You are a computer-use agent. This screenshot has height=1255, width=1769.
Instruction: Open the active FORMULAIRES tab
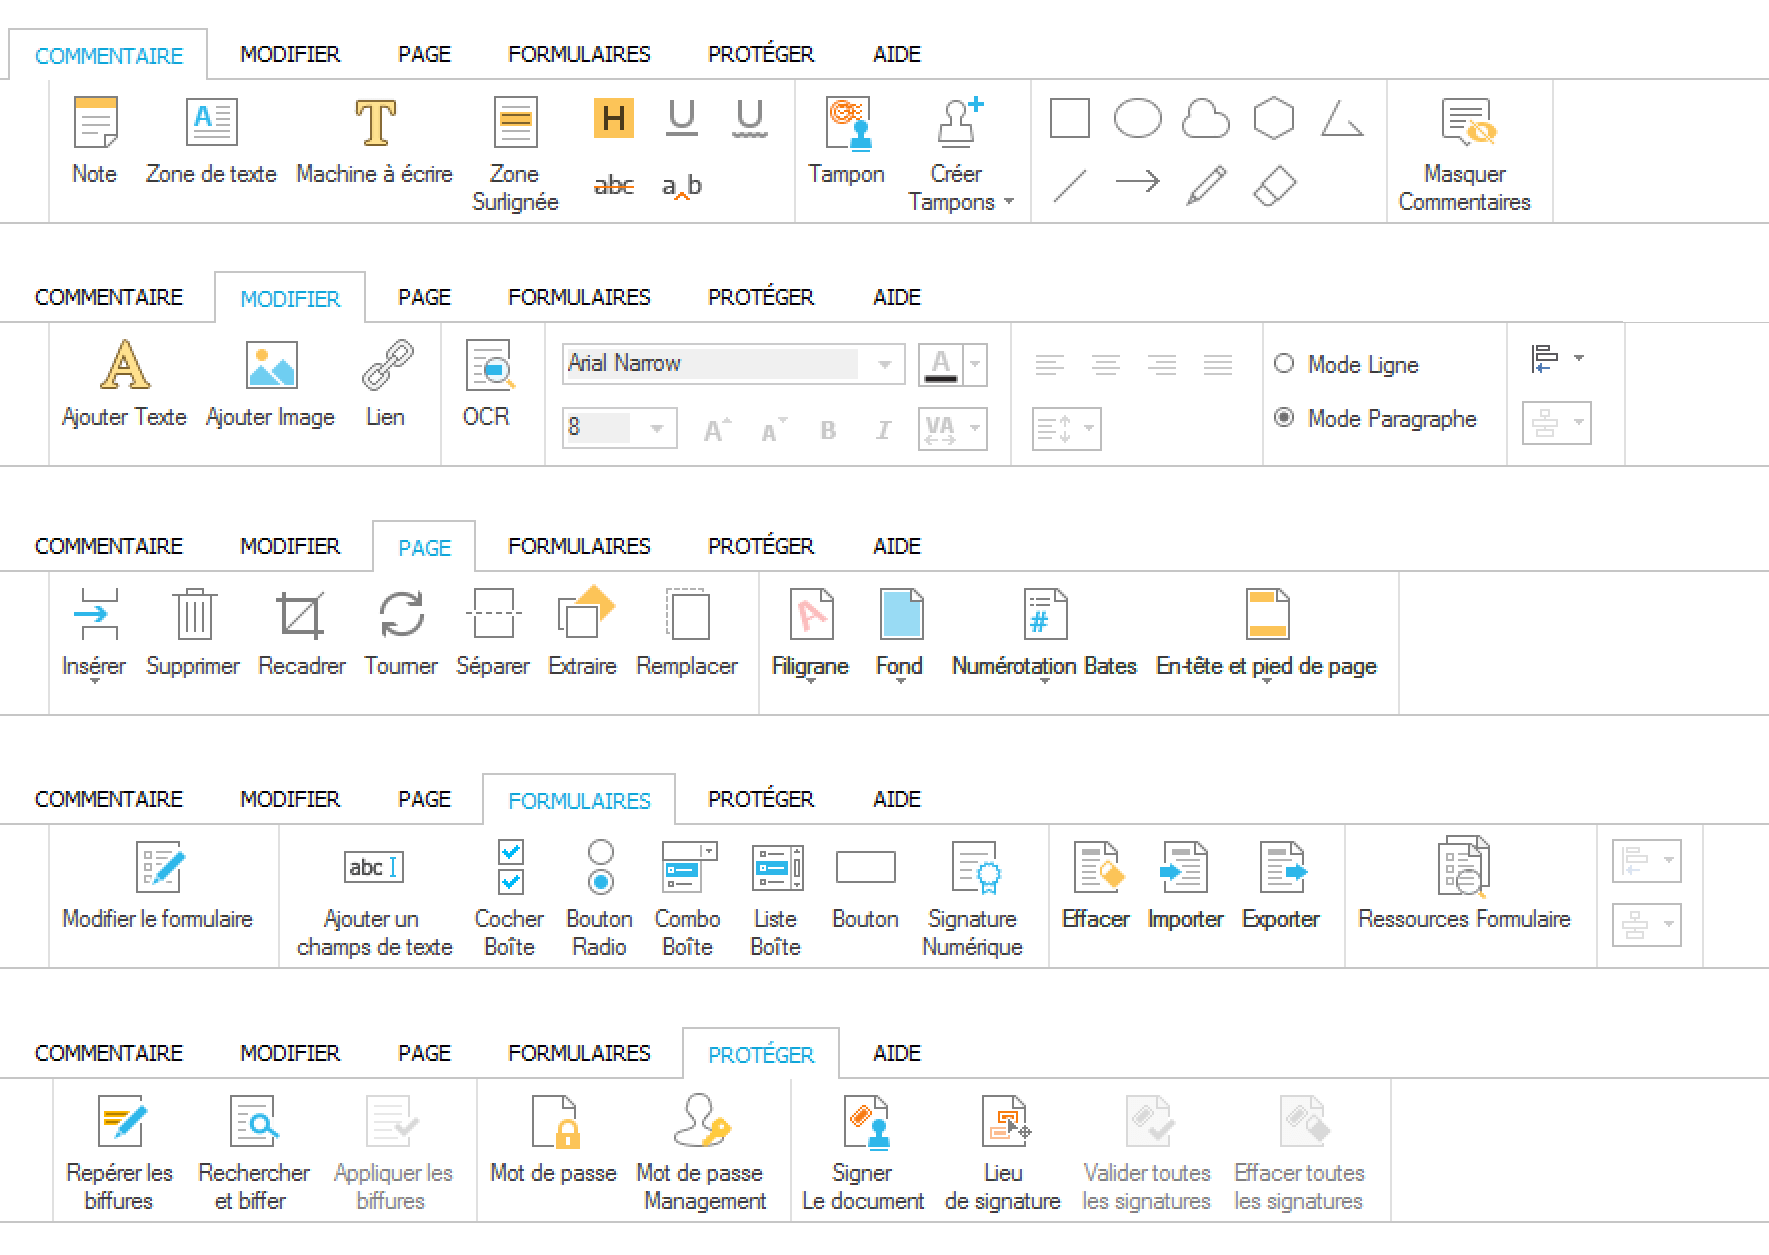(x=579, y=801)
